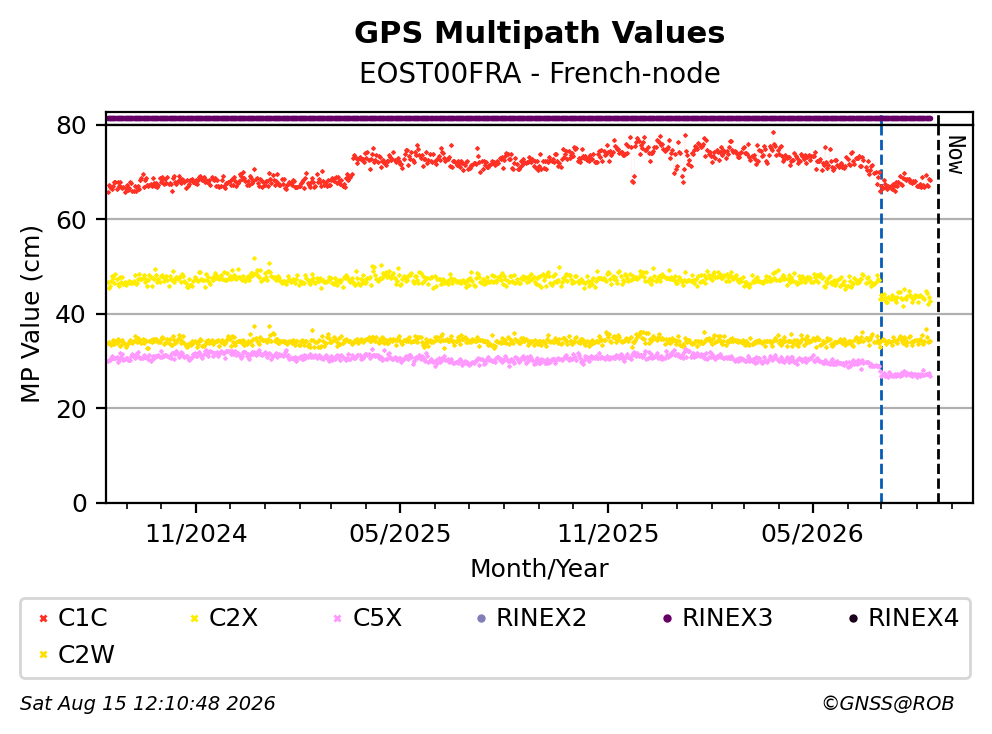
Task: Click the 'Now' vertical label
Action: pos(957,155)
